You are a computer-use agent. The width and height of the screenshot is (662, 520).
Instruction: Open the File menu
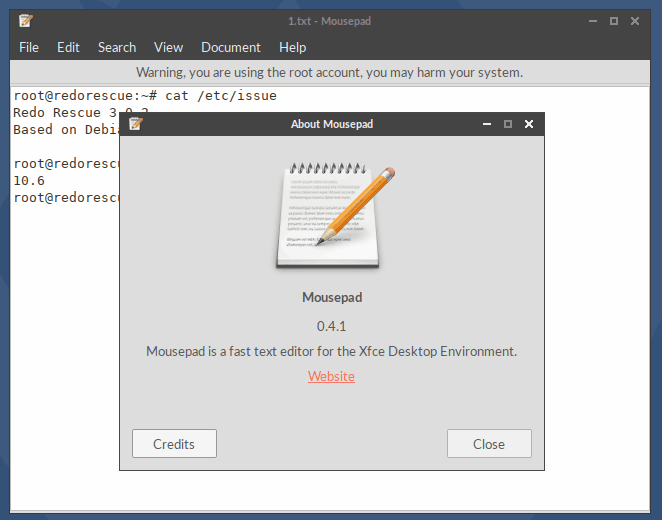[29, 47]
